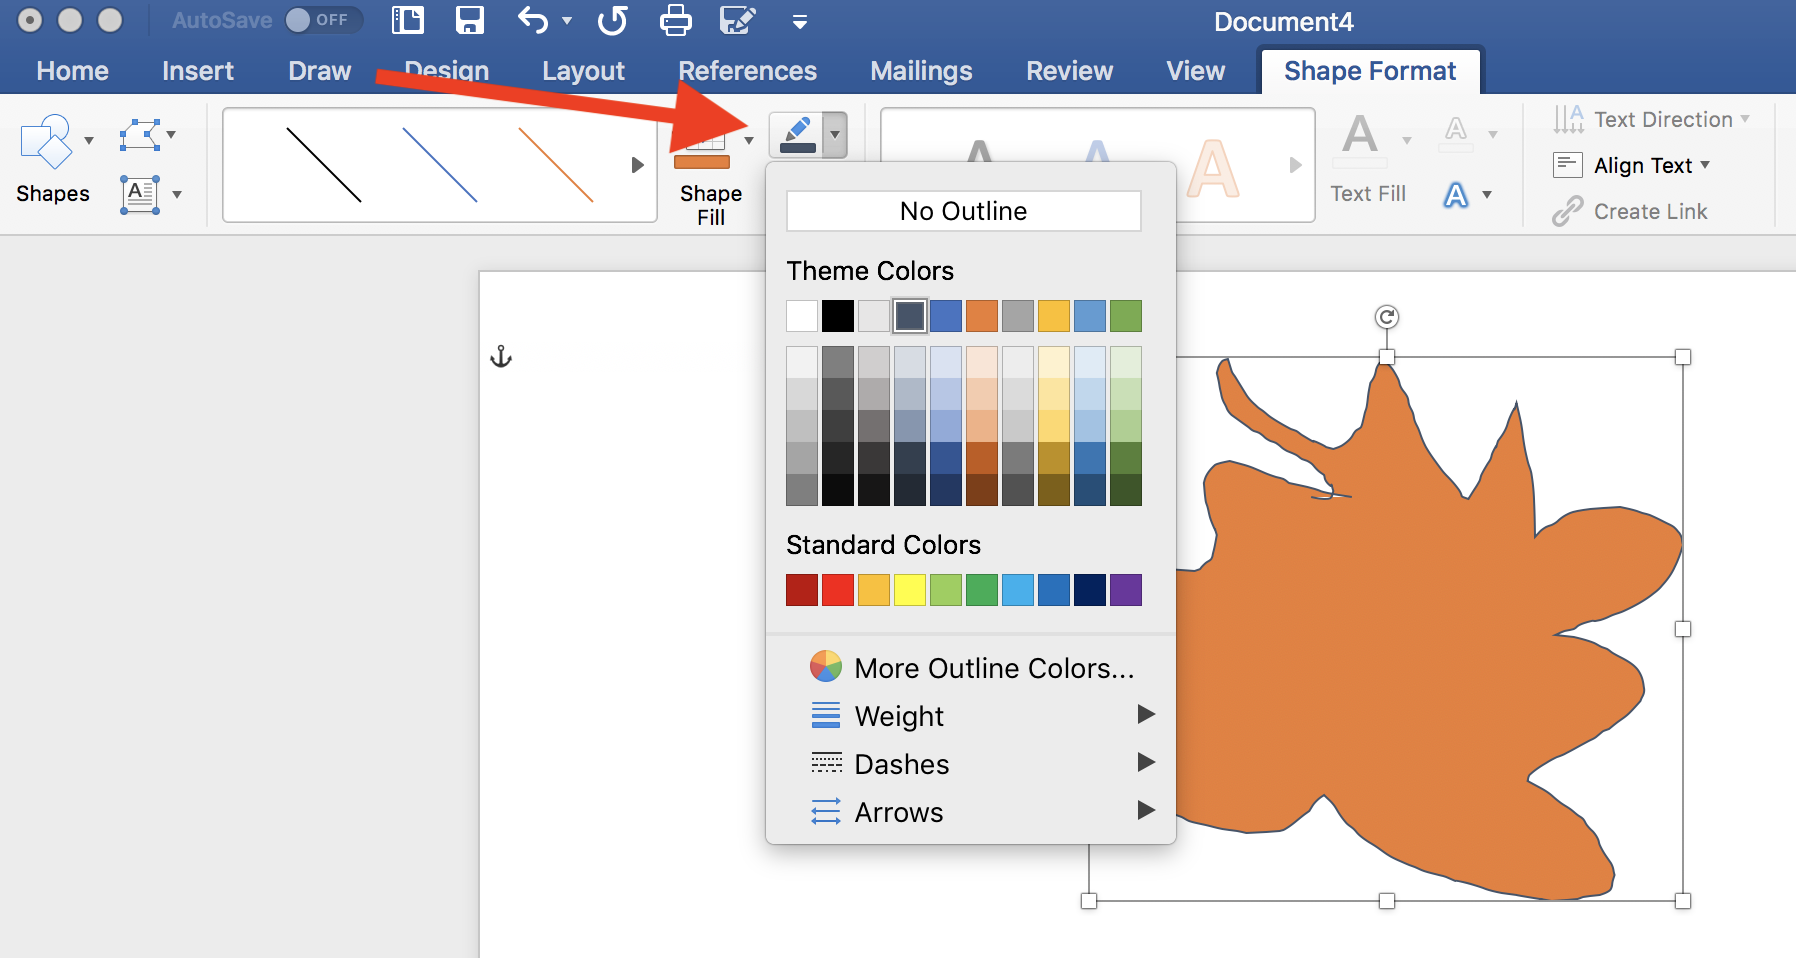Pick the purple standard color swatch

(x=1126, y=590)
